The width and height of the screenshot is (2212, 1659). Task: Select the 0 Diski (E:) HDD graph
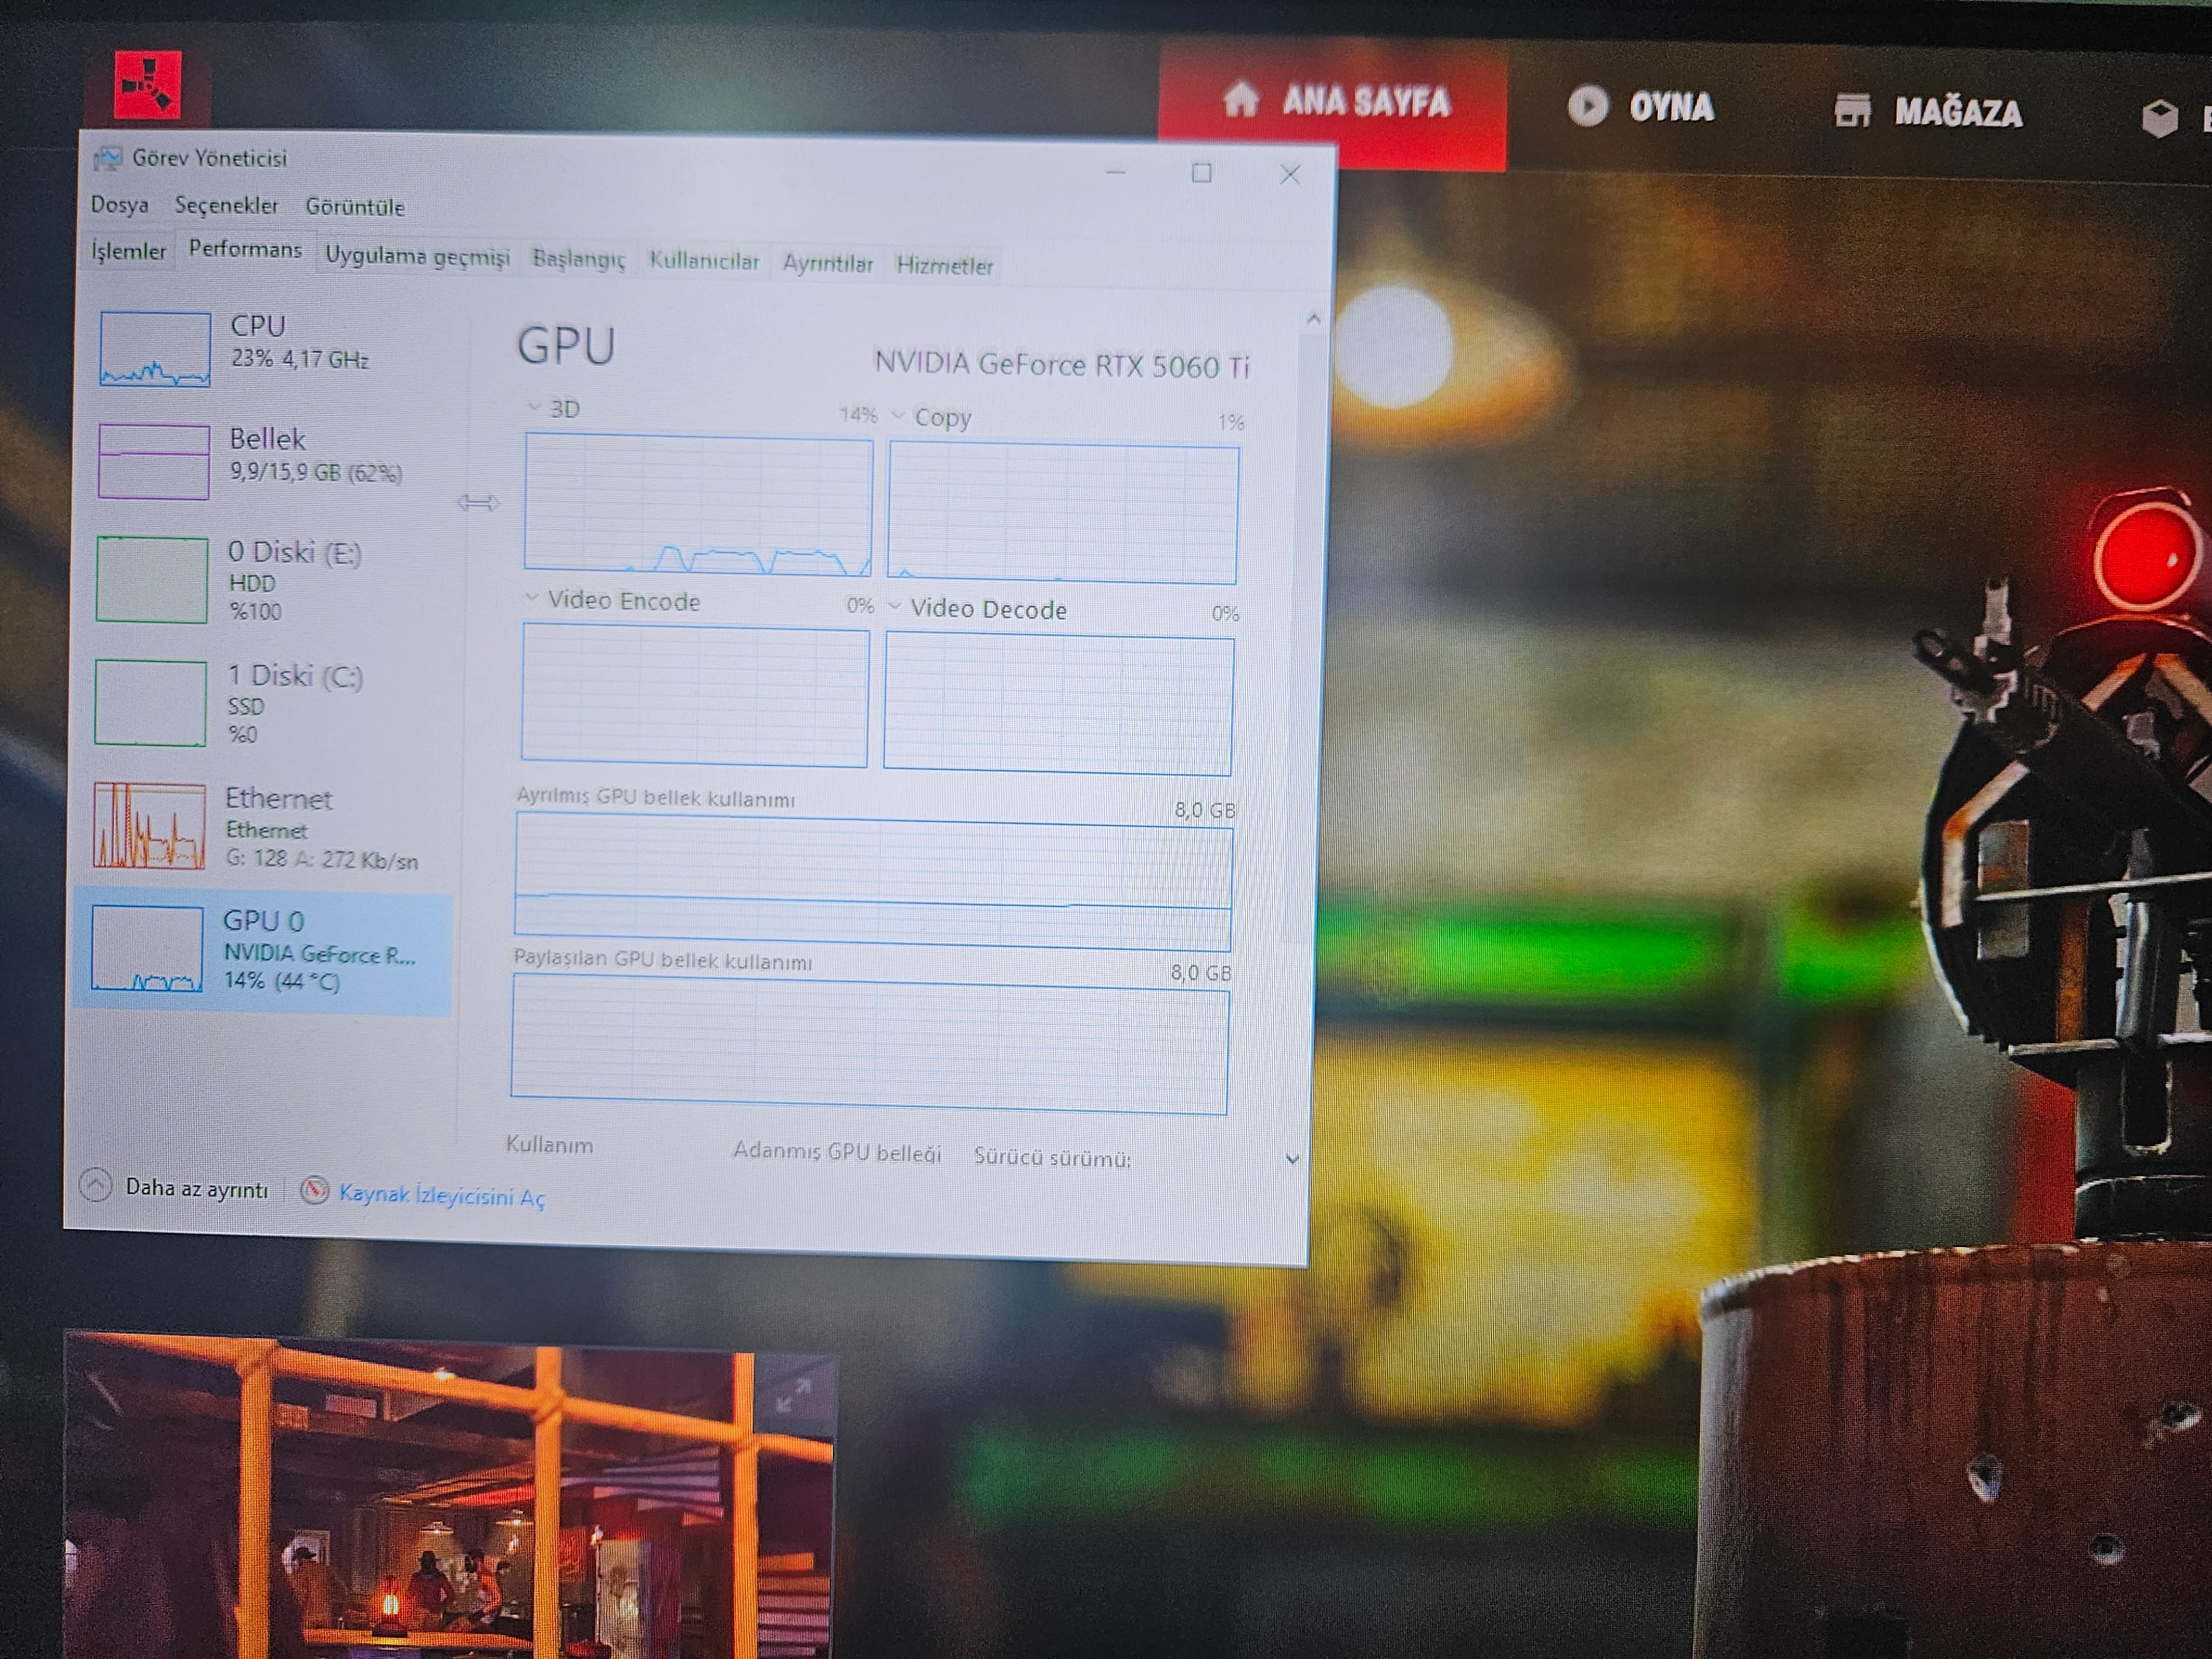click(152, 579)
